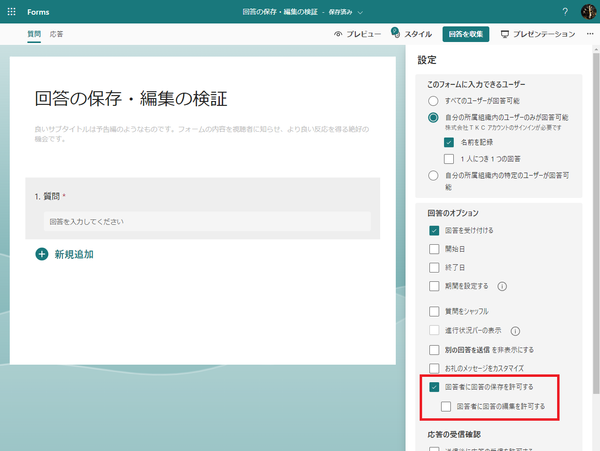Open プレビュー
600x451 pixels.
(357, 34)
